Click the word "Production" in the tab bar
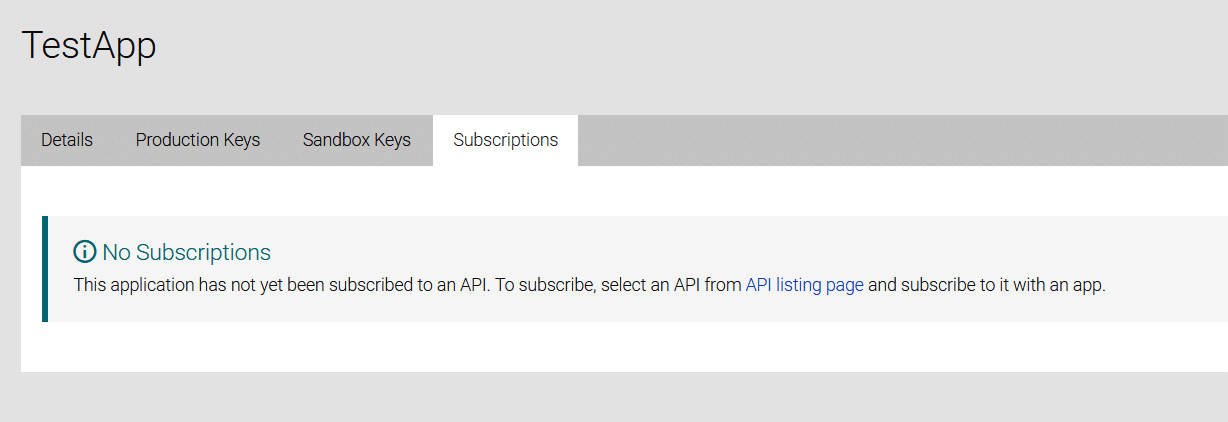 (175, 140)
